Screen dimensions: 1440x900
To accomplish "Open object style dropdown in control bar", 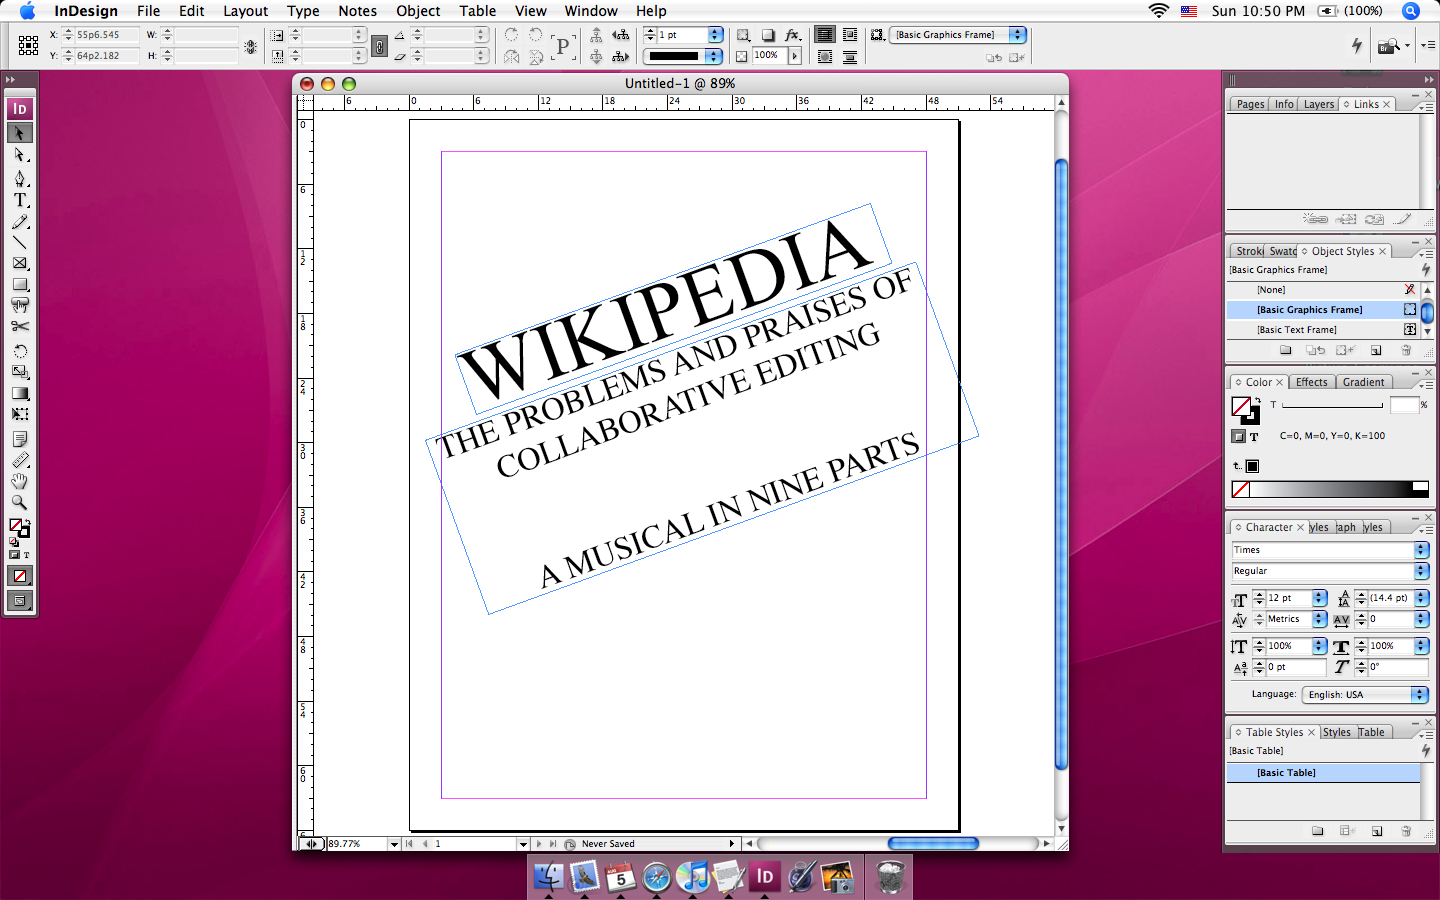I will (1017, 35).
